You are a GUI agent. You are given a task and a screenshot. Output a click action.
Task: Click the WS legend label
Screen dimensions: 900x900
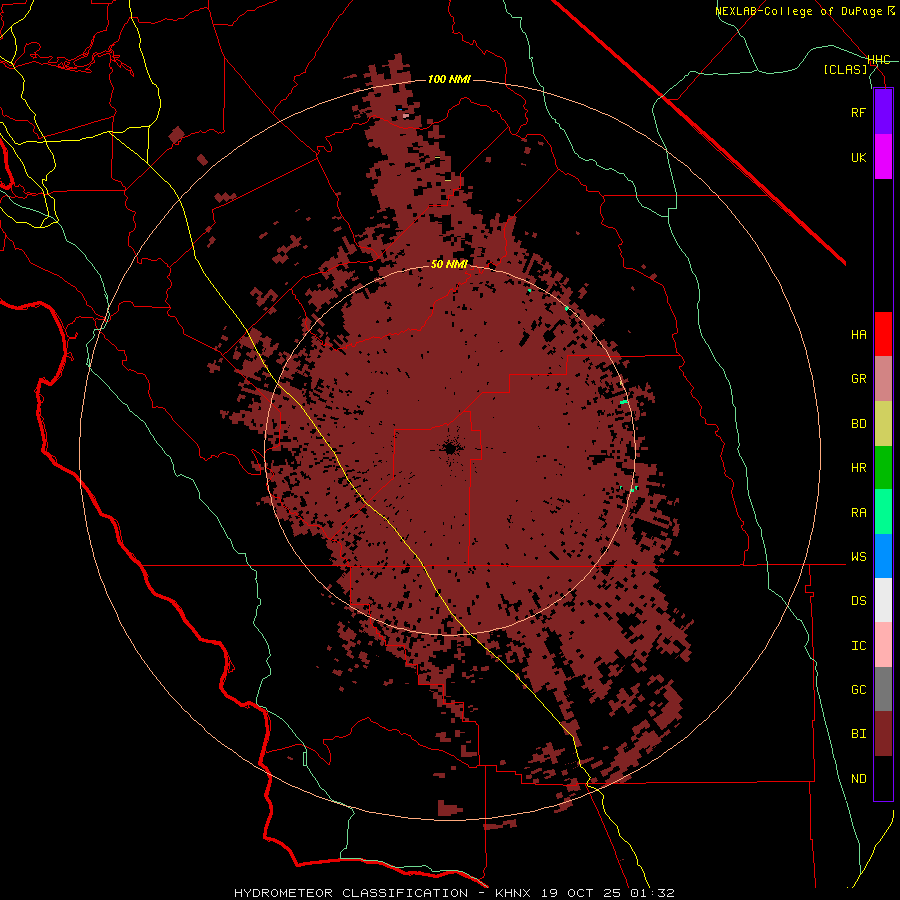pos(859,557)
